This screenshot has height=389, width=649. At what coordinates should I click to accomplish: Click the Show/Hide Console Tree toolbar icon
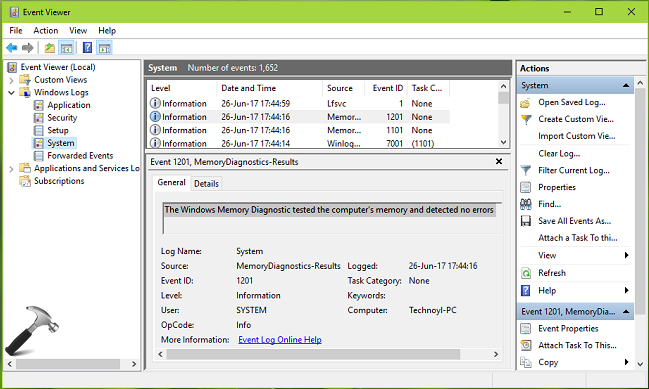66,48
